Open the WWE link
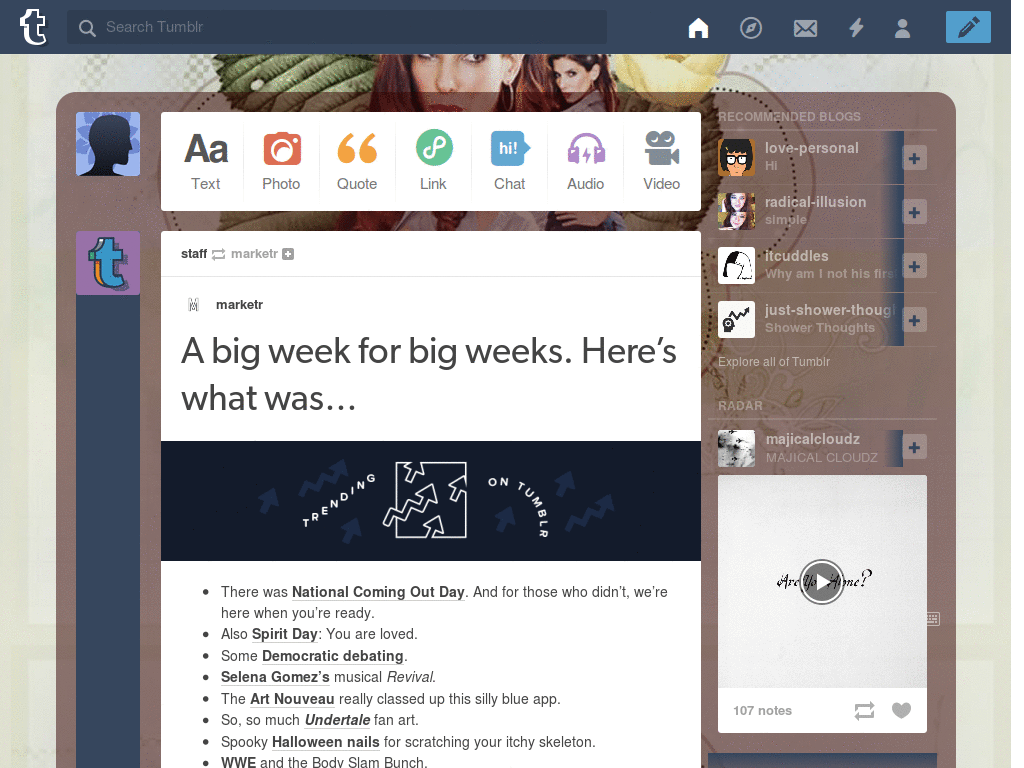The width and height of the screenshot is (1024, 768). click(x=238, y=762)
